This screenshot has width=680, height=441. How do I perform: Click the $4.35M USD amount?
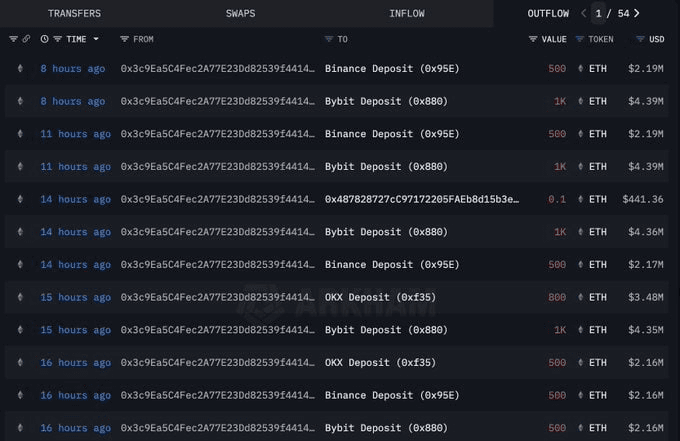tap(646, 330)
